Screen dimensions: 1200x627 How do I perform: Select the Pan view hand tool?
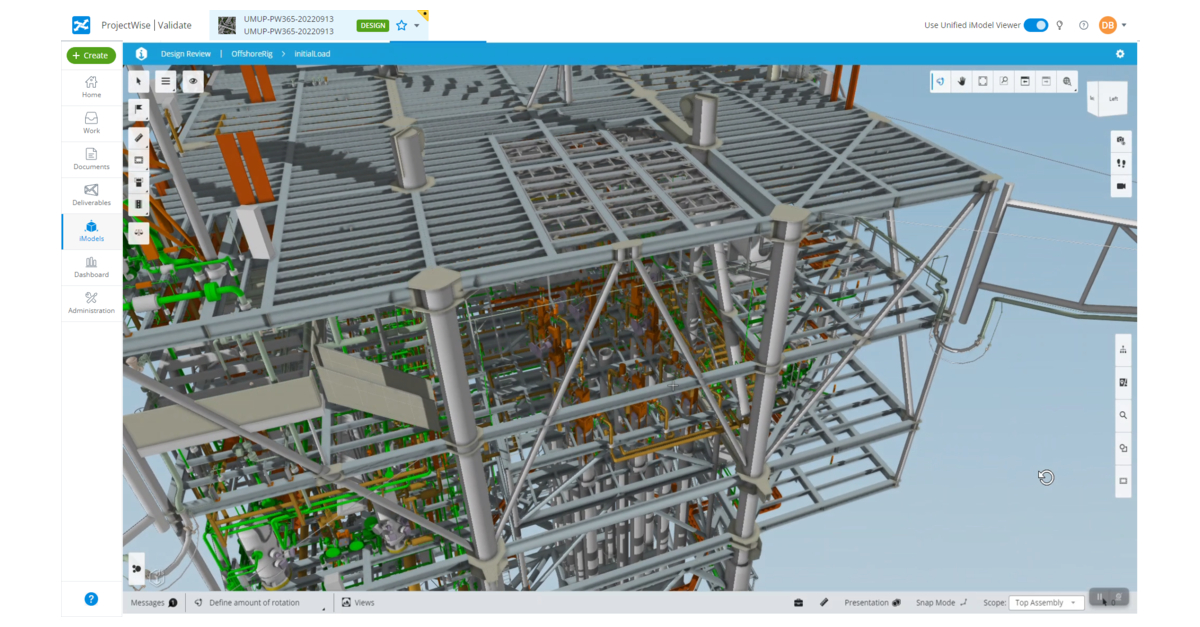click(962, 81)
